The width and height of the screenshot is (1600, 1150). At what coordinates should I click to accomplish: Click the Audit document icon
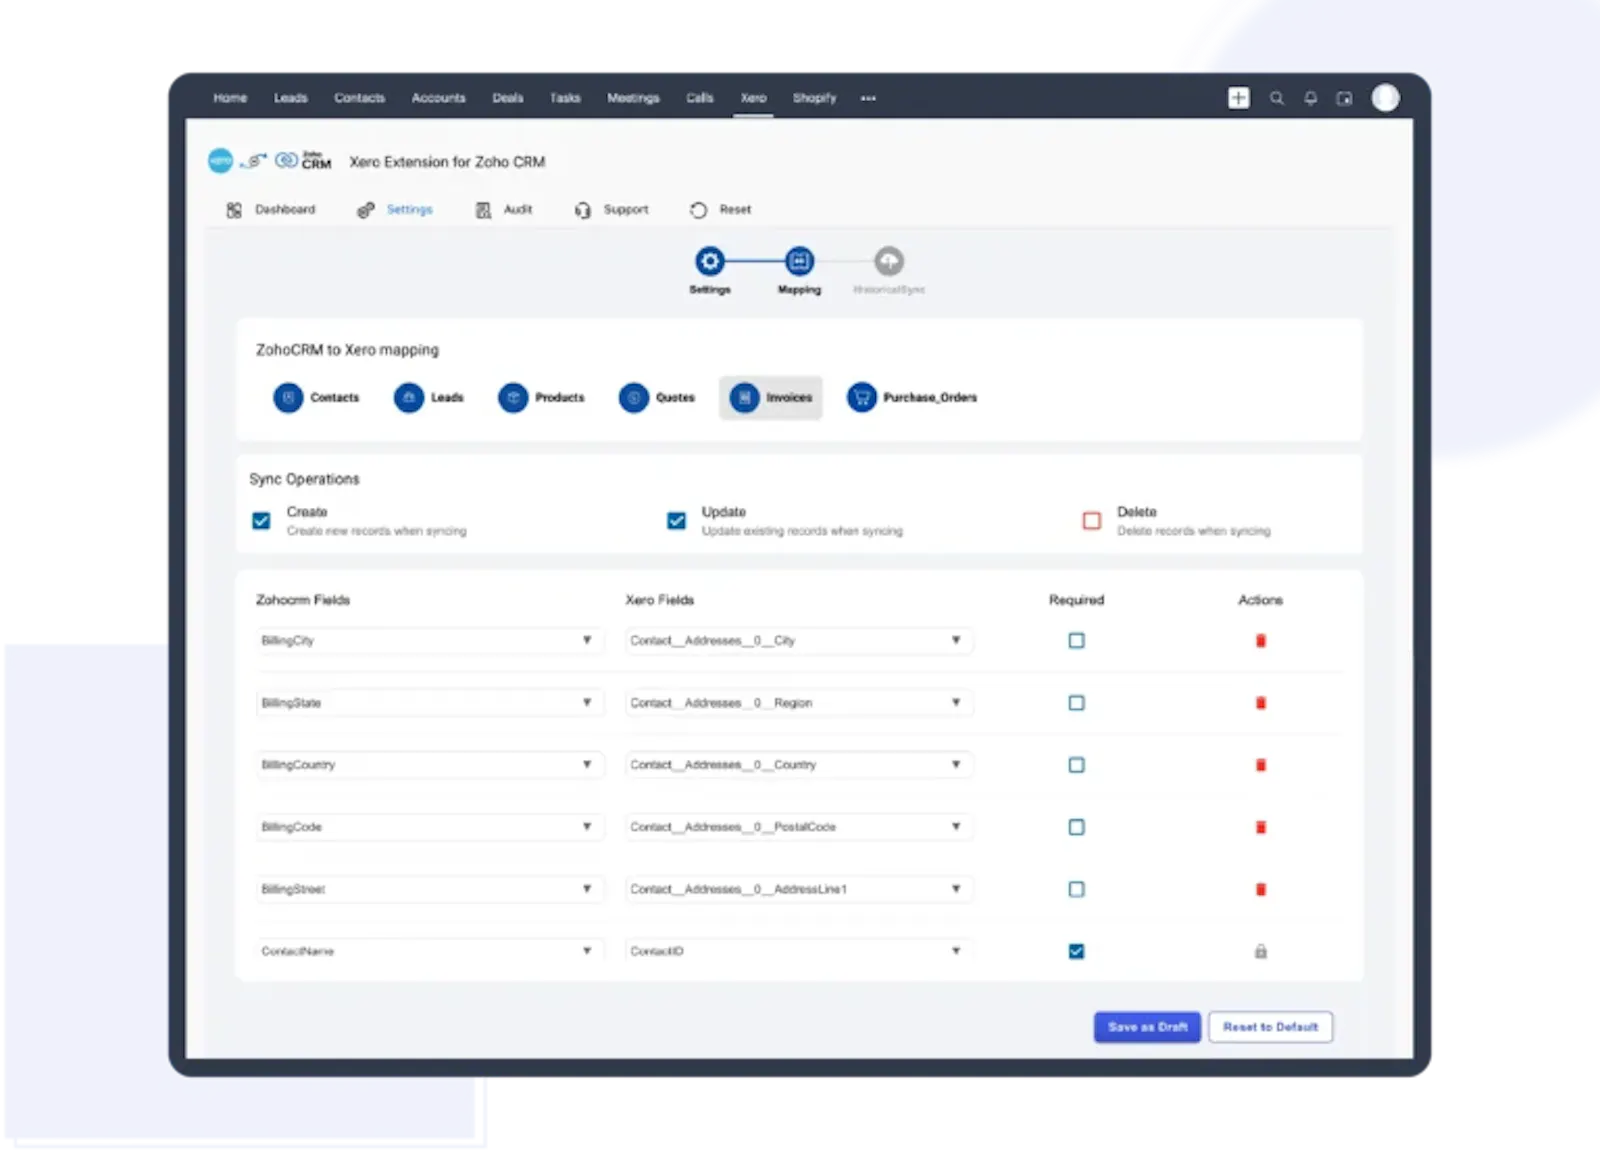tap(483, 210)
